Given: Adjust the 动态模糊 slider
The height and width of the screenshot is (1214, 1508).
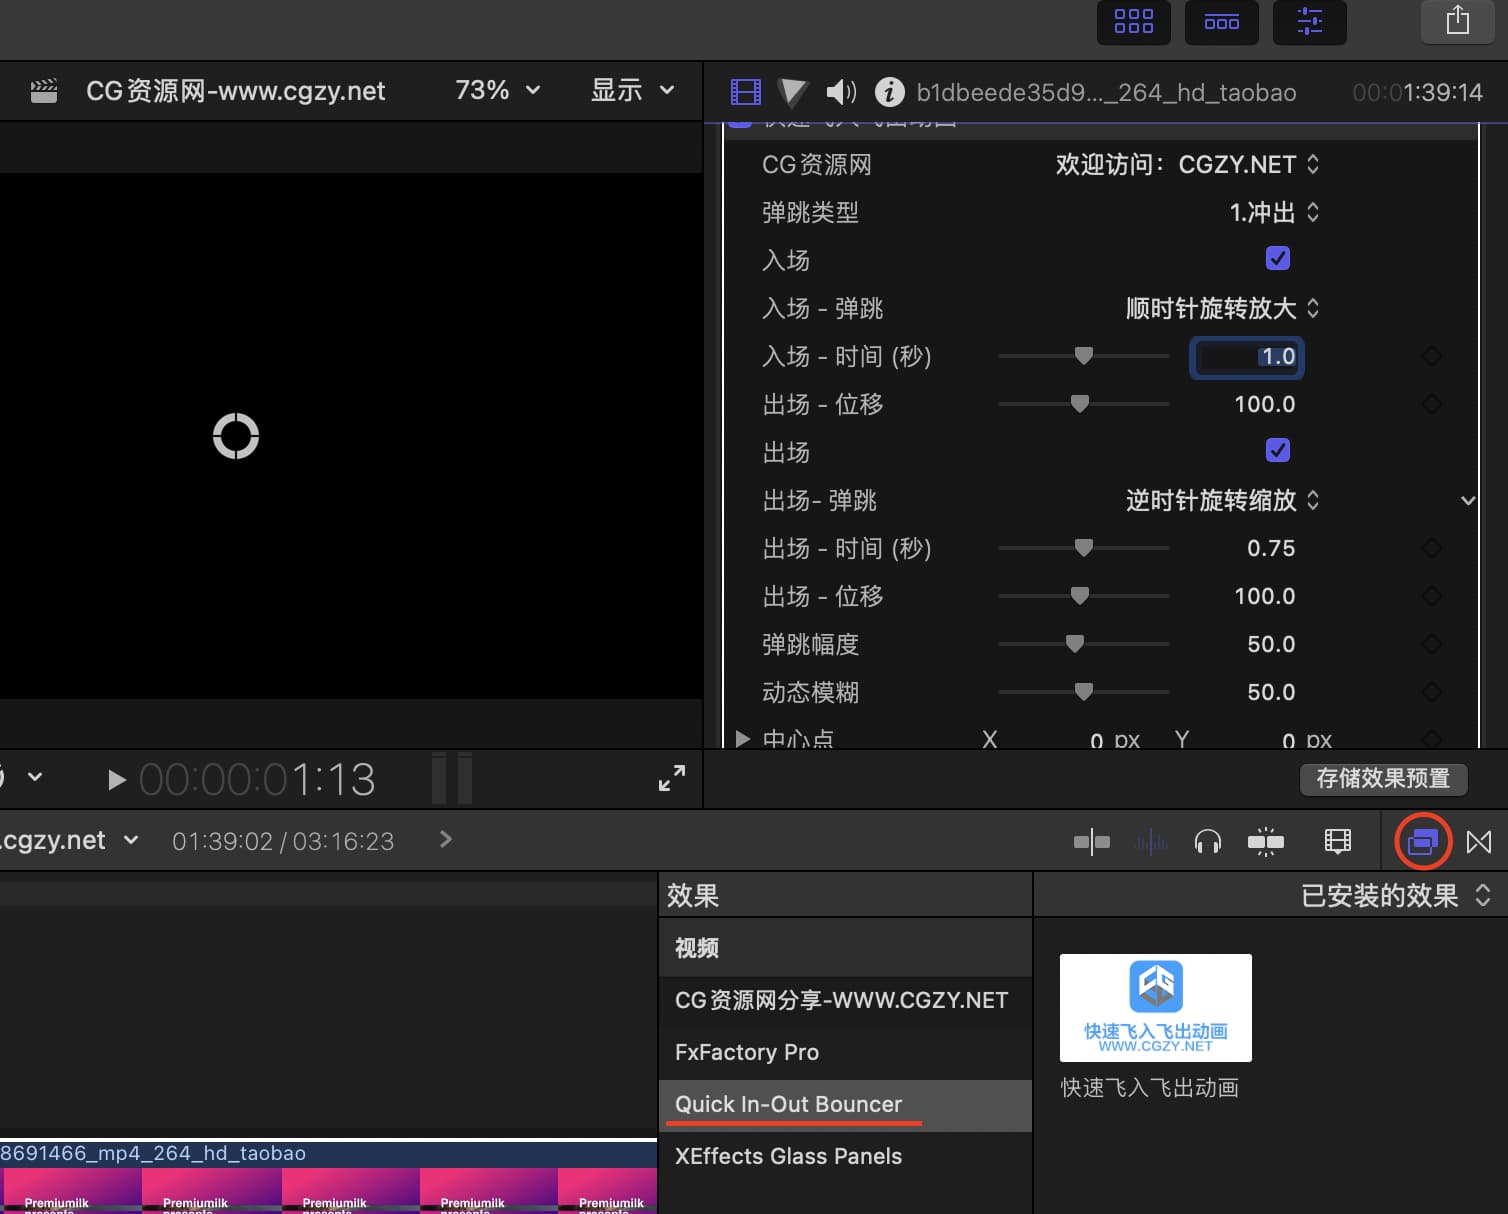Looking at the screenshot, I should pos(1083,692).
